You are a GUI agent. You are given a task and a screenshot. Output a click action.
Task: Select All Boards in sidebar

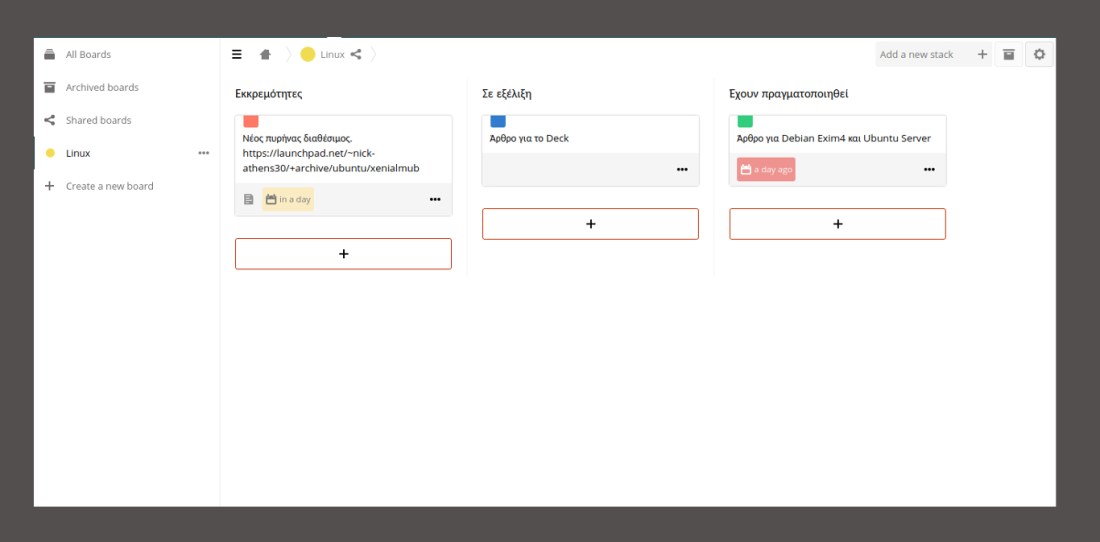[x=88, y=55]
